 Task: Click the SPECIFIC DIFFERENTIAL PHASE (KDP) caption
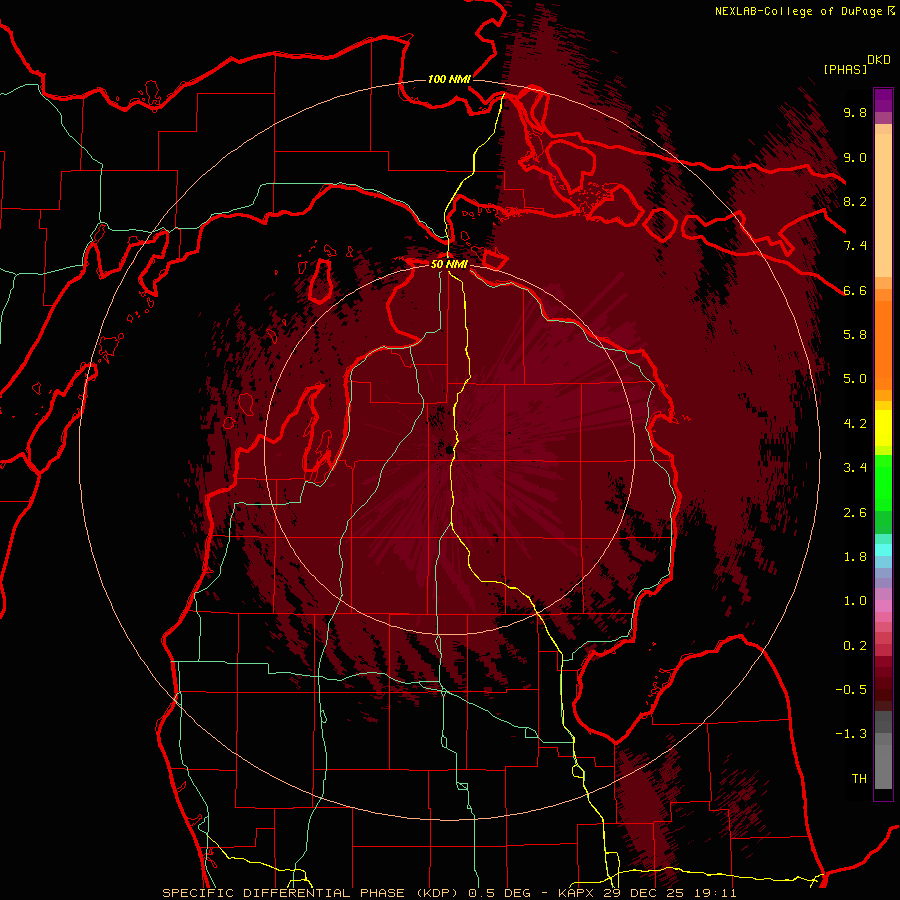[x=311, y=893]
